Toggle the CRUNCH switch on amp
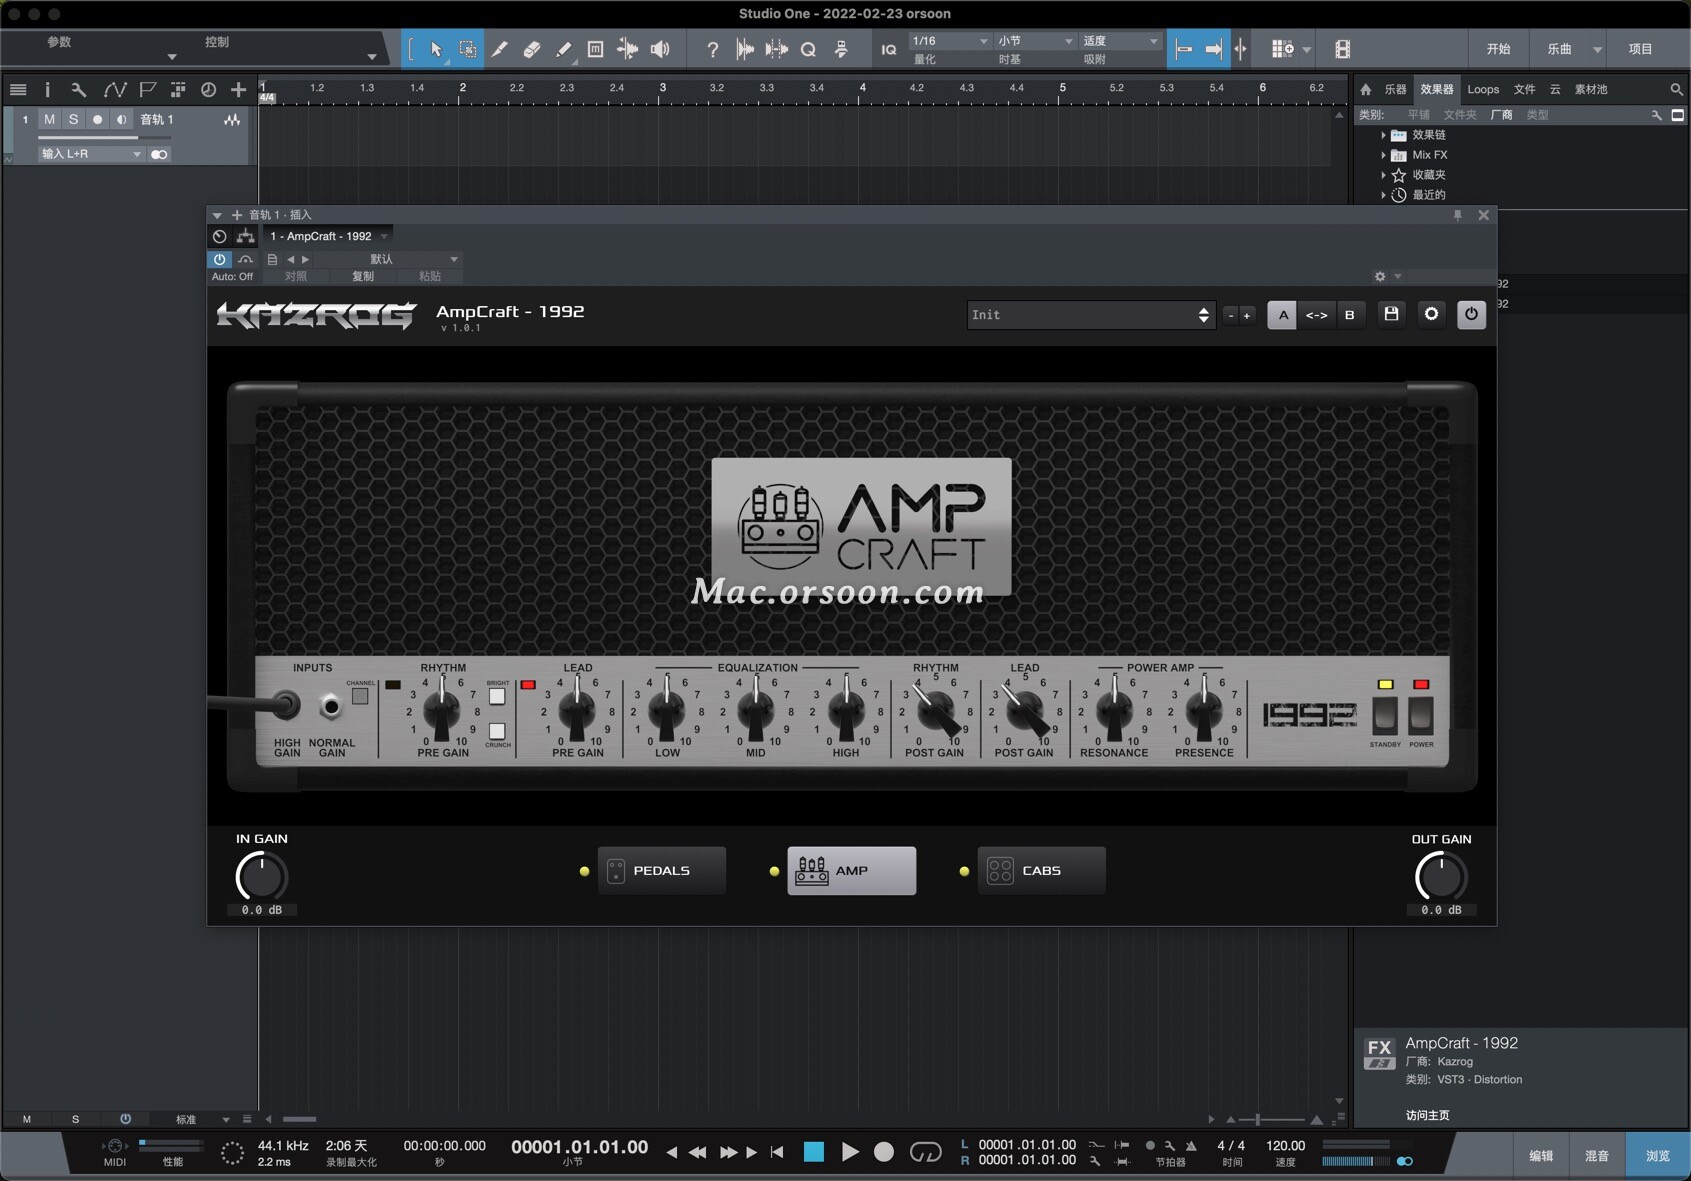1691x1181 pixels. coord(497,731)
